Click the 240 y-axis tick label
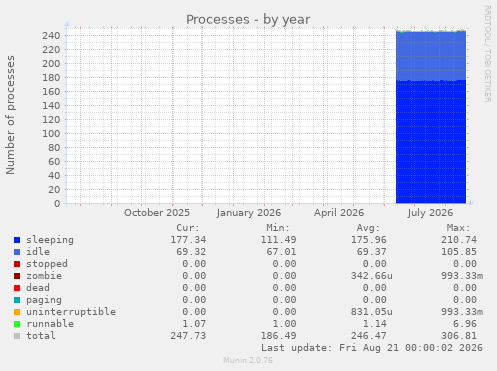 (51, 36)
